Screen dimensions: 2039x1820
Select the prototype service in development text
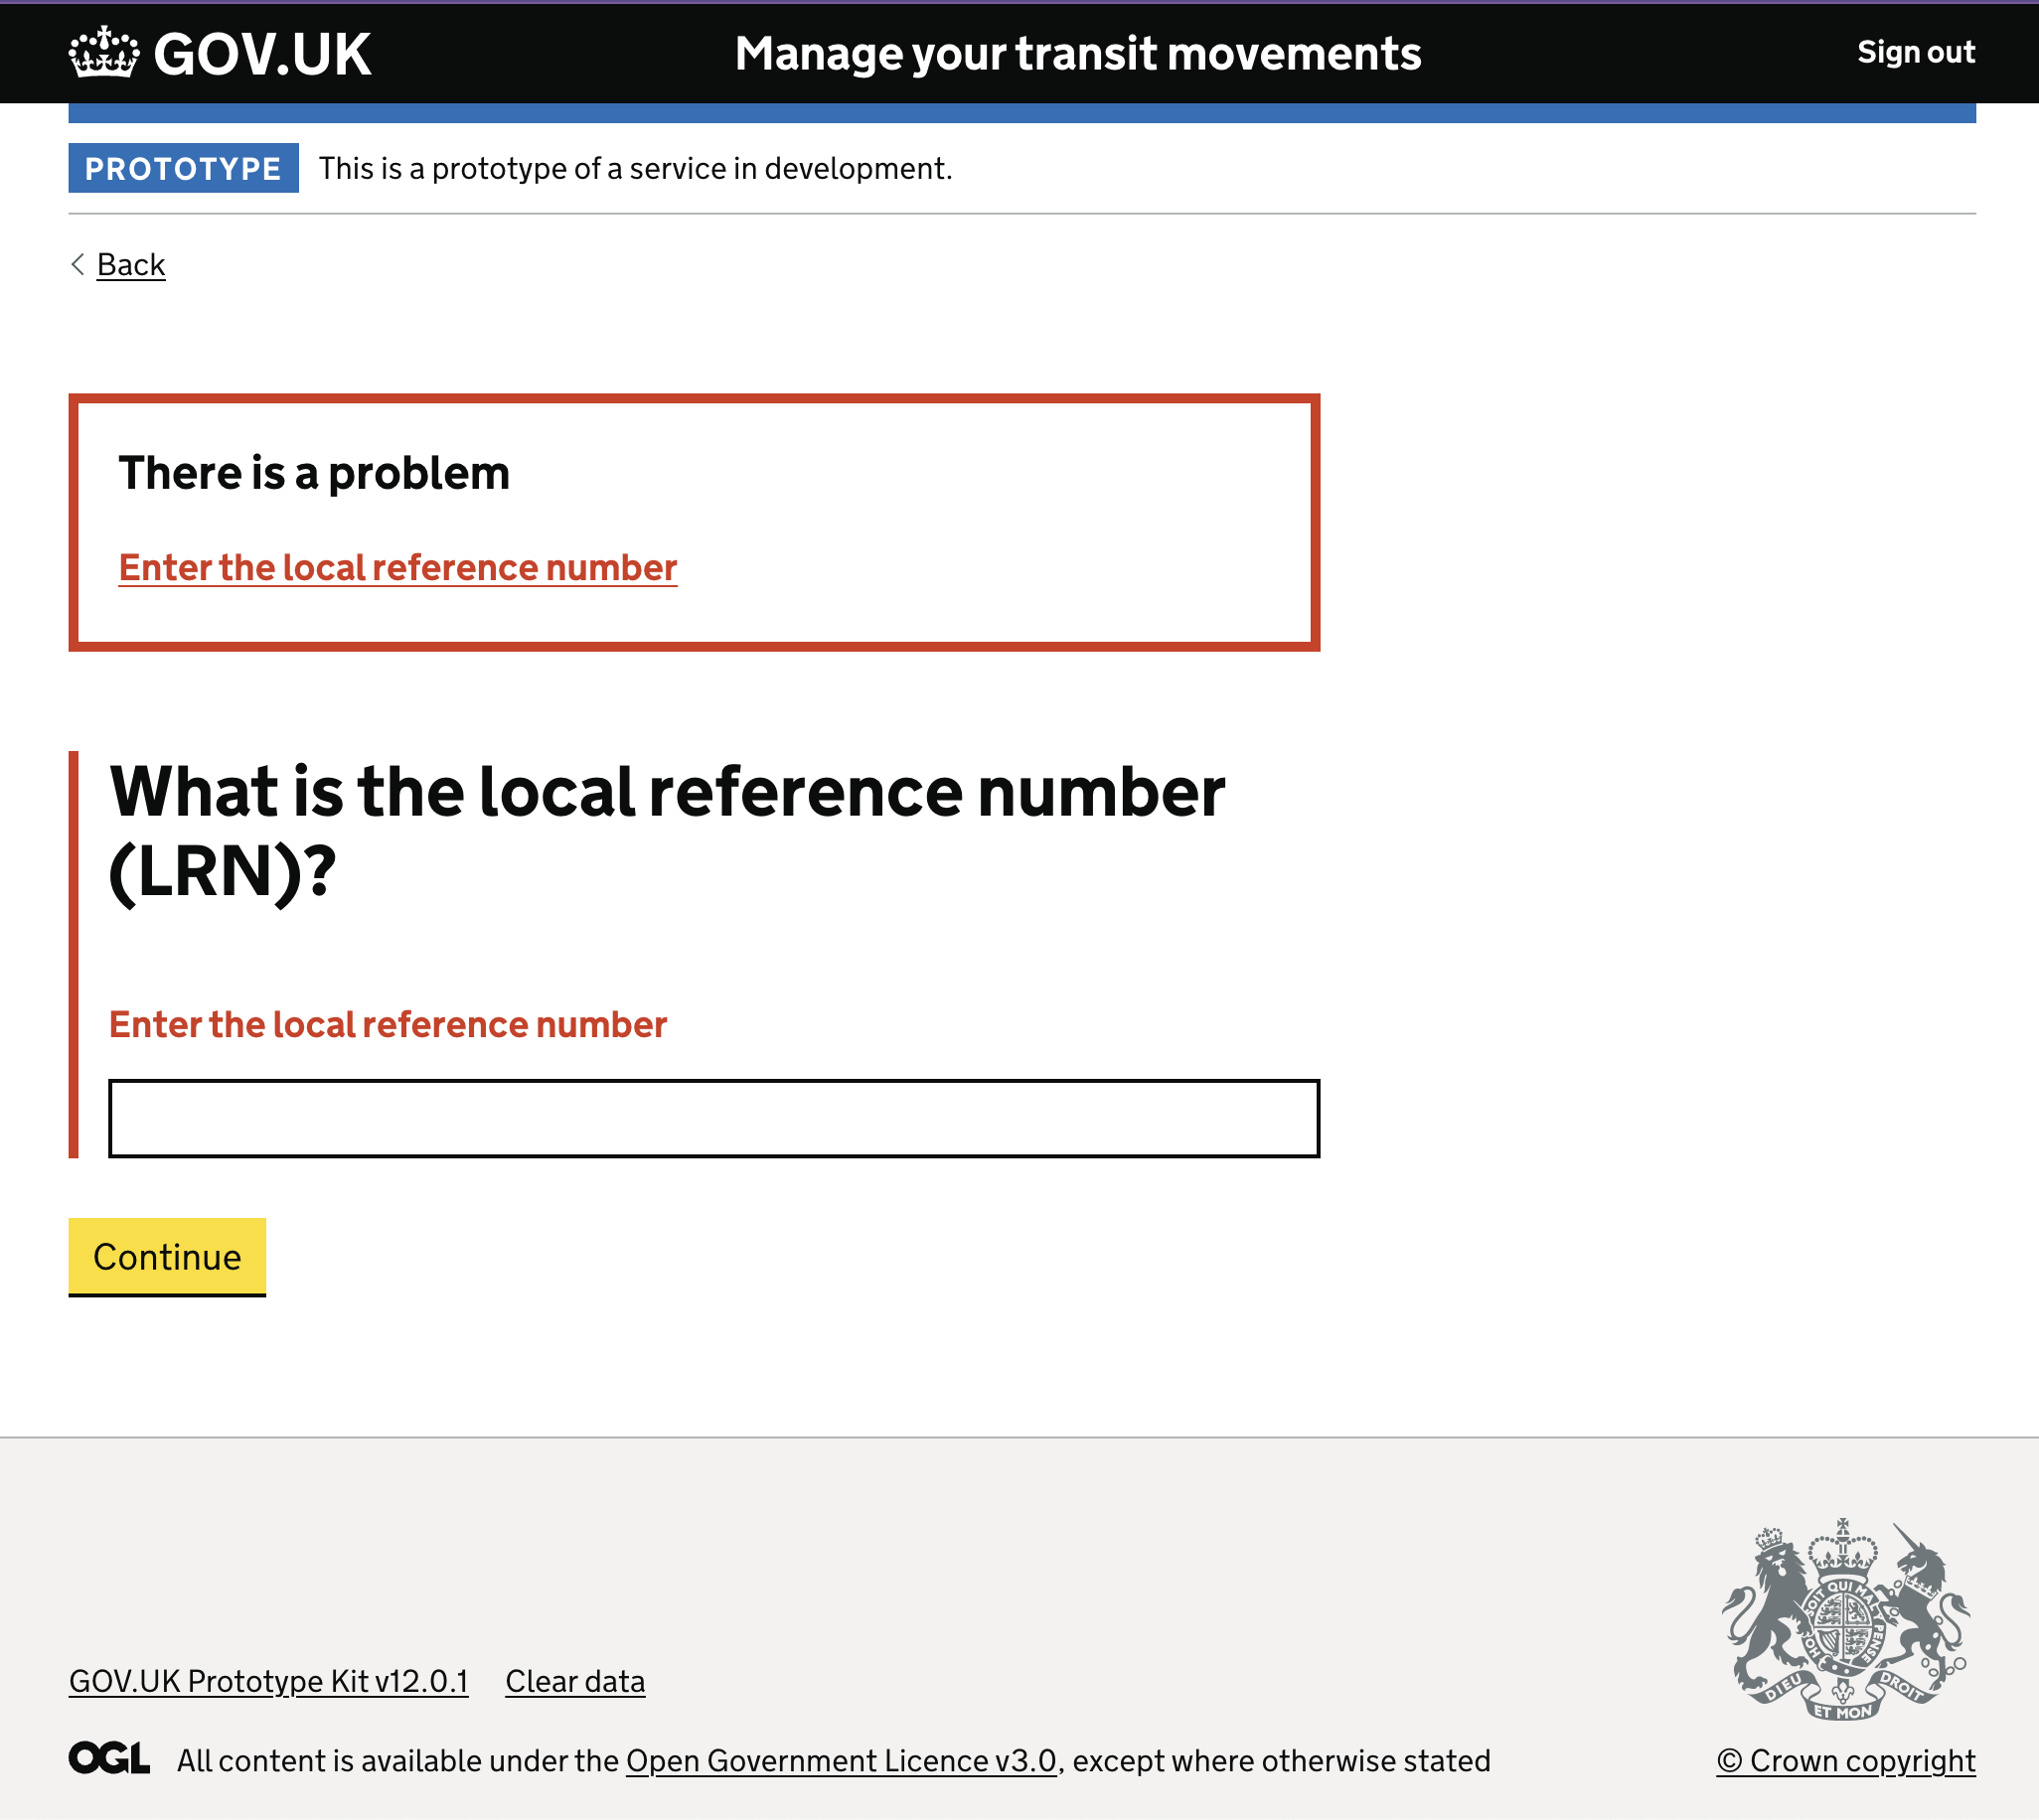coord(635,168)
